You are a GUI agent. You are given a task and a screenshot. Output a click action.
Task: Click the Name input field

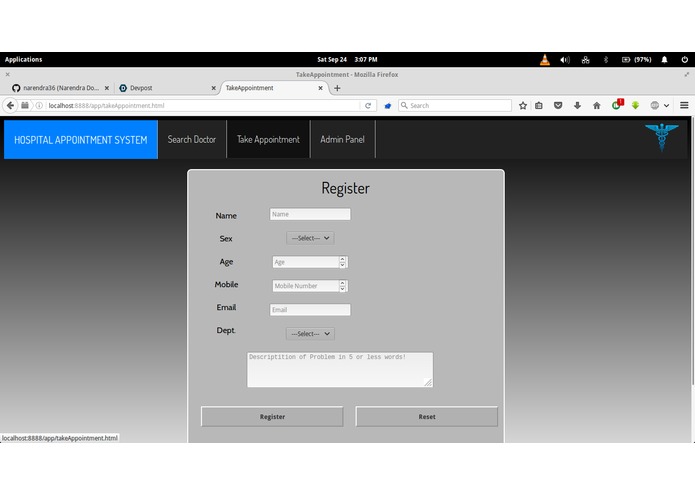tap(310, 214)
